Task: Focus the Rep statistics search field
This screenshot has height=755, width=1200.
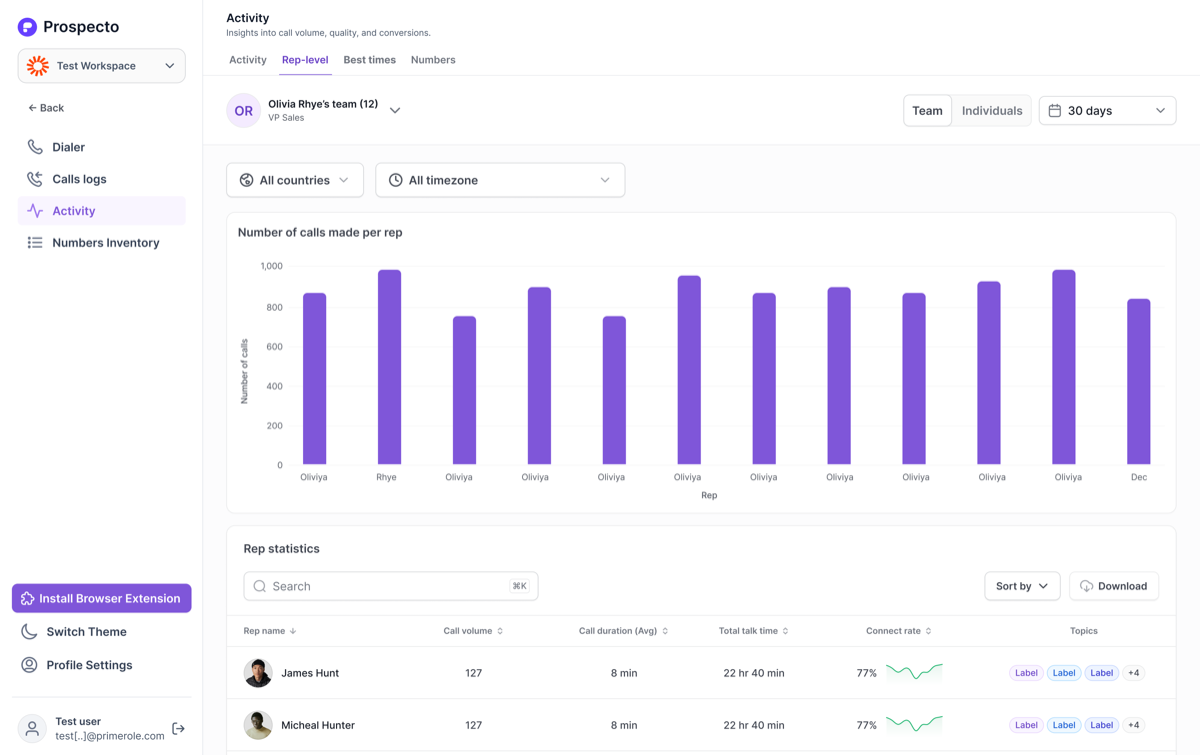Action: pos(391,586)
